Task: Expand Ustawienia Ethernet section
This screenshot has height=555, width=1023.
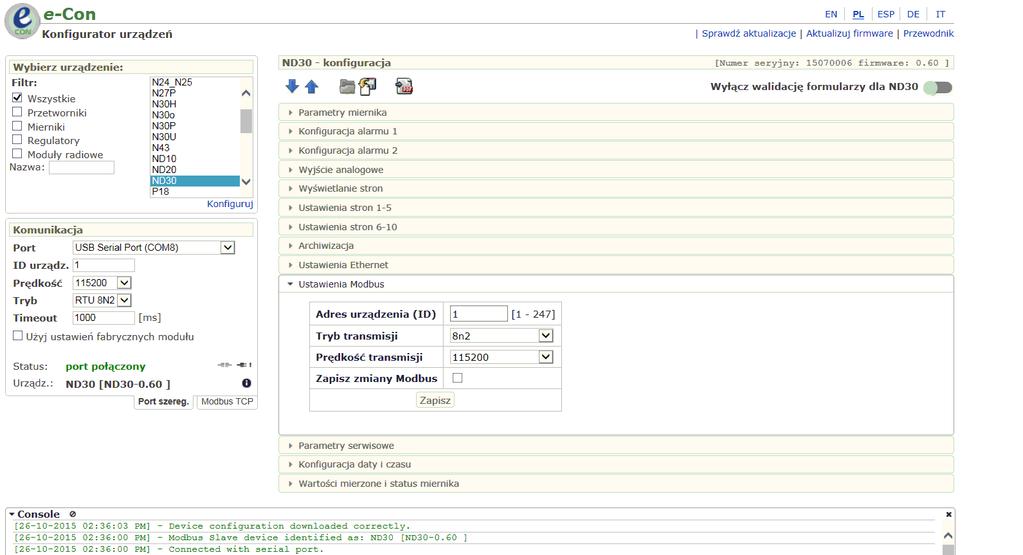Action: (616, 265)
